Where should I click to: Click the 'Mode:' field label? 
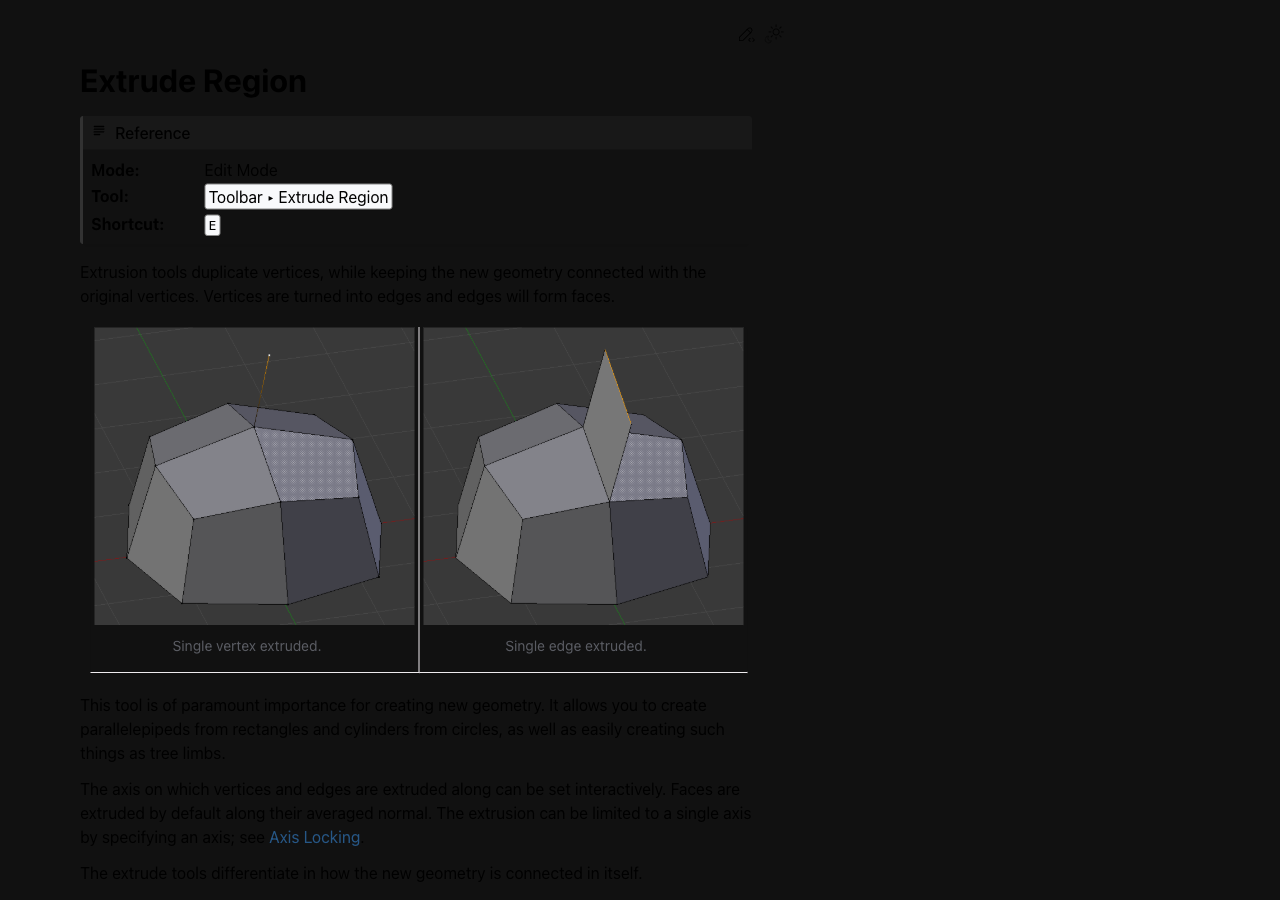tap(115, 170)
